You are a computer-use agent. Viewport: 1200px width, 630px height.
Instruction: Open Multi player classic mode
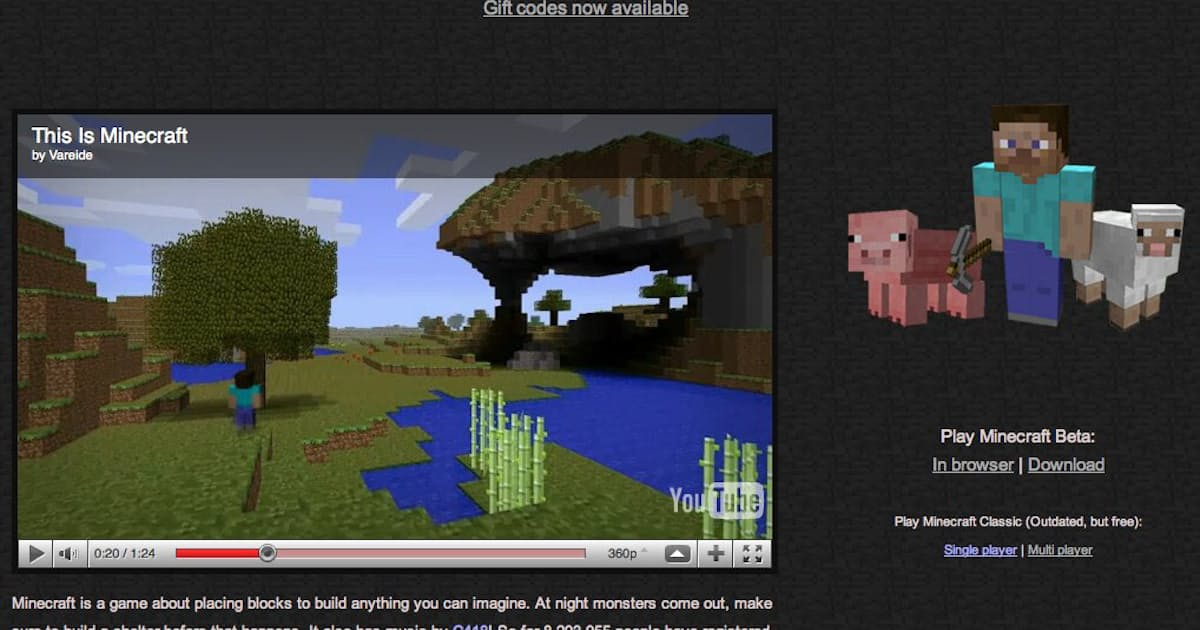click(x=1059, y=550)
